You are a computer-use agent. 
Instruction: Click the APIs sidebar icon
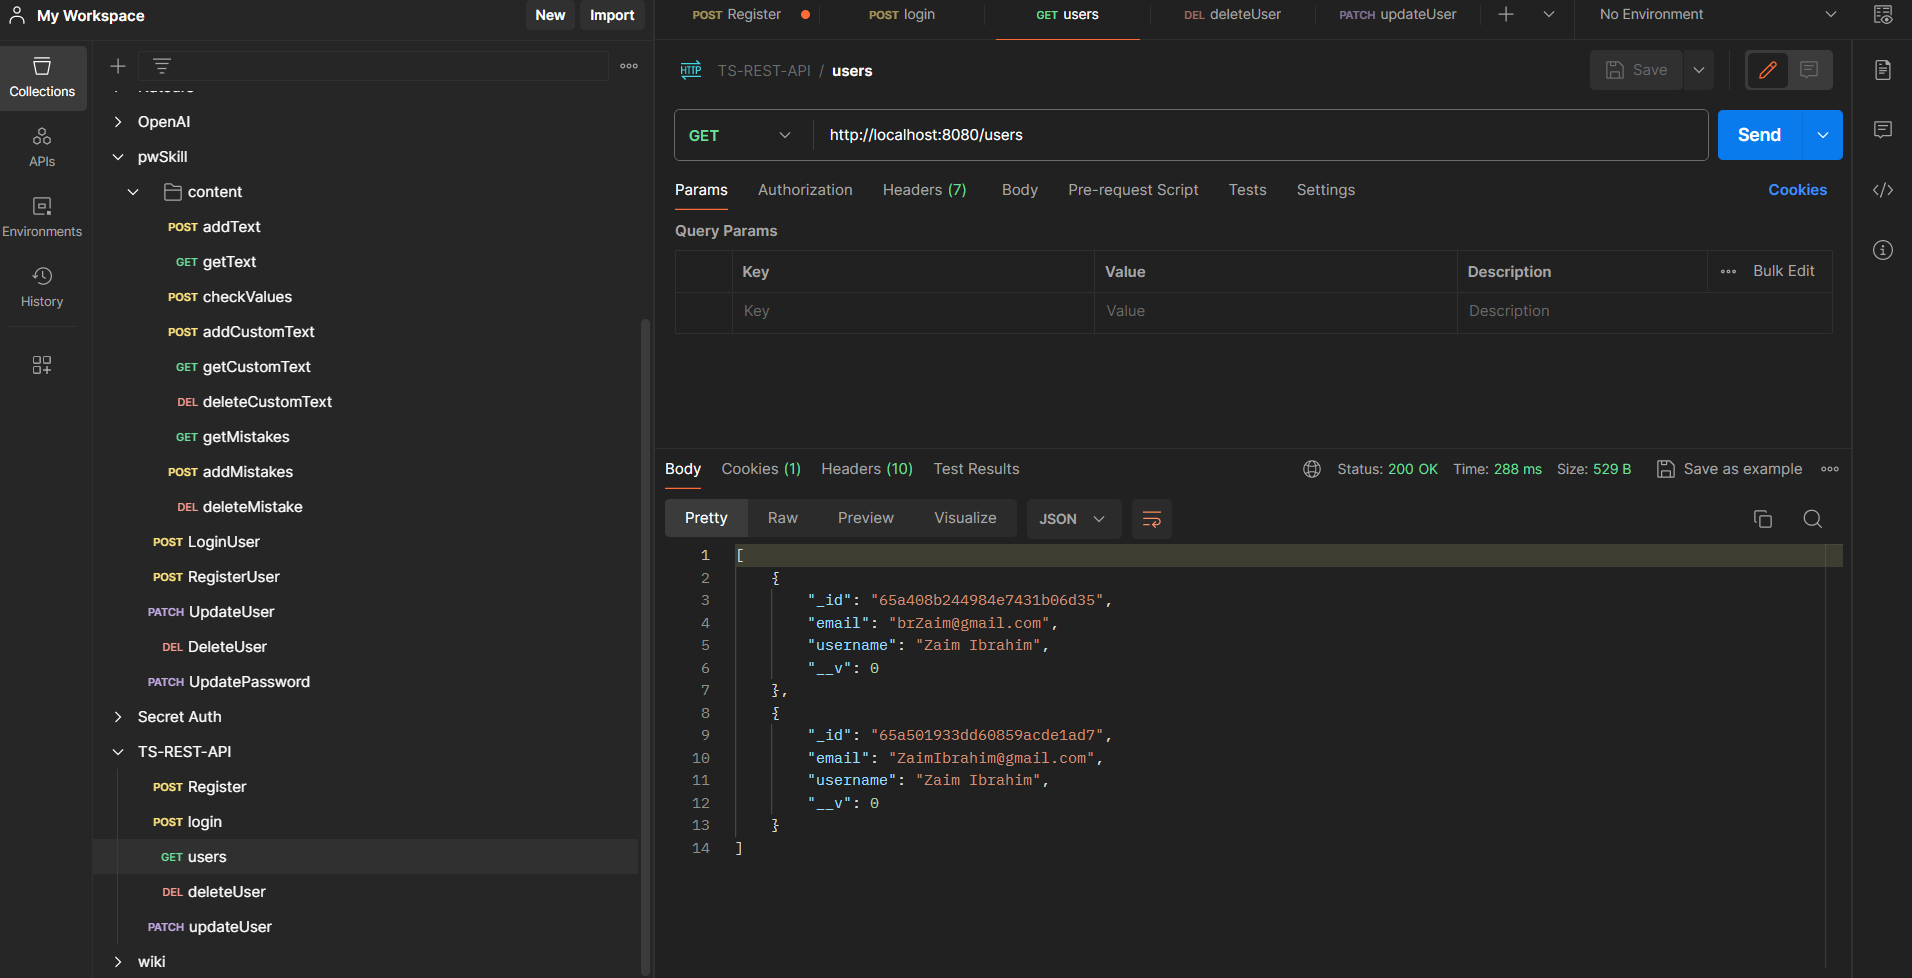pyautogui.click(x=42, y=147)
